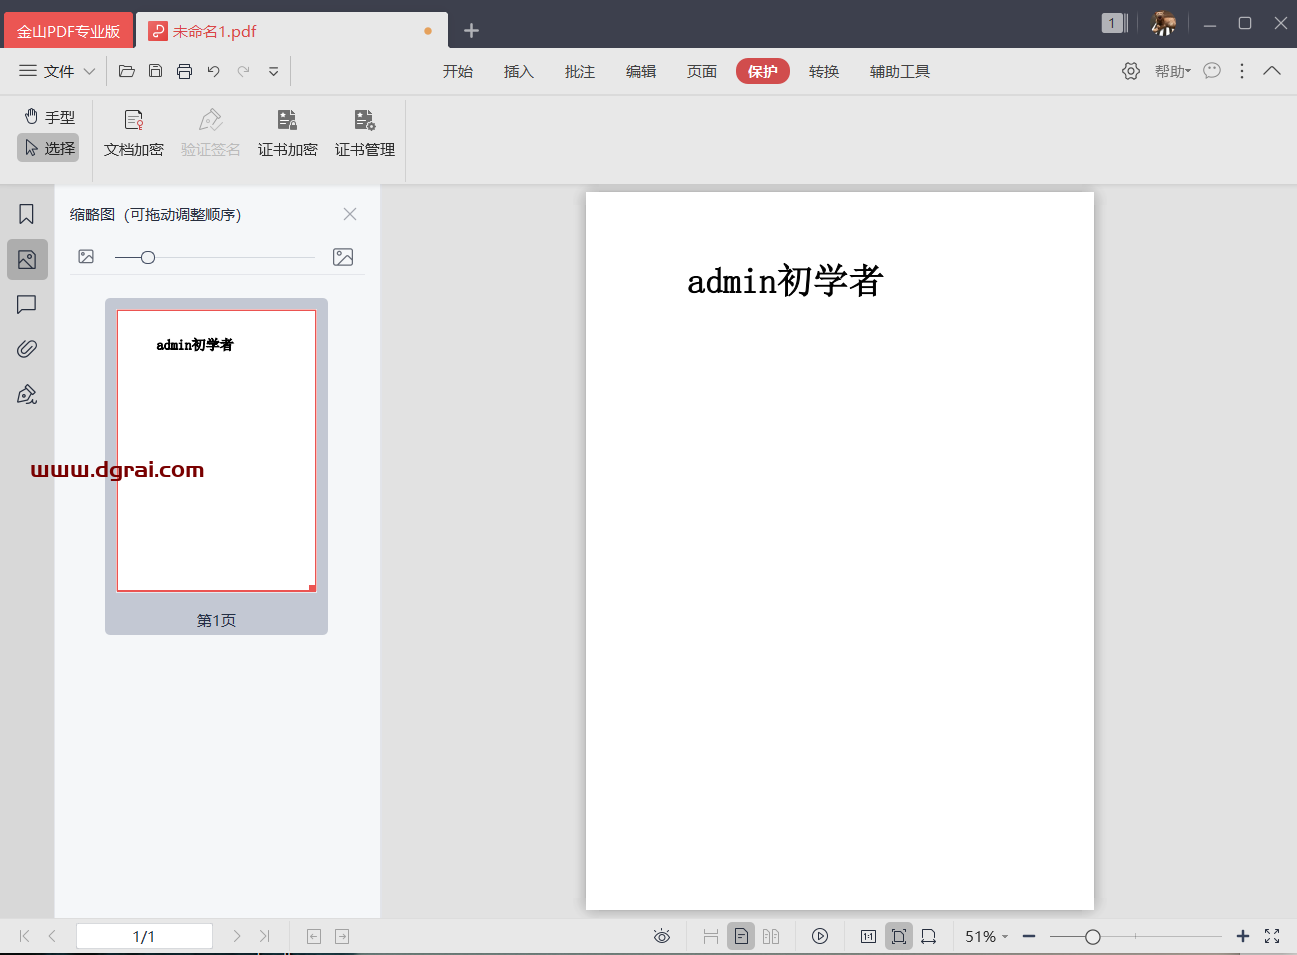This screenshot has height=955, width=1297.
Task: Click the 文档加密 button
Action: (134, 134)
